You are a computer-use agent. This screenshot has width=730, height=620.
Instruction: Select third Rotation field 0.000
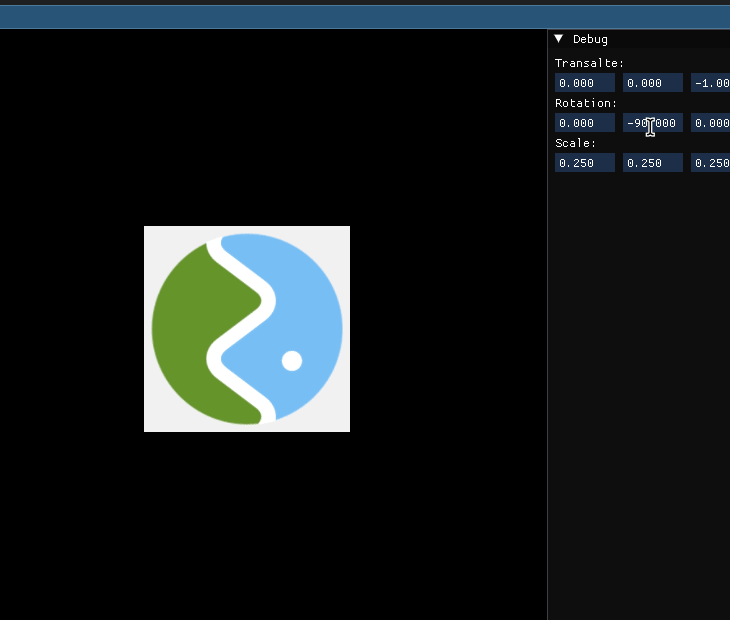pyautogui.click(x=710, y=123)
